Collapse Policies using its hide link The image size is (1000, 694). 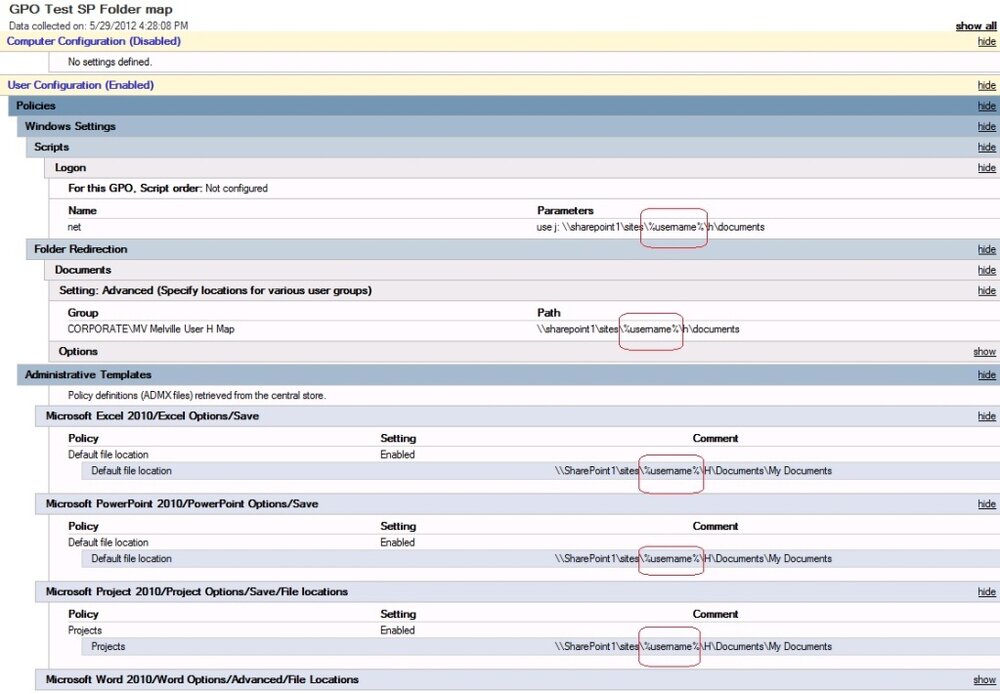[987, 106]
